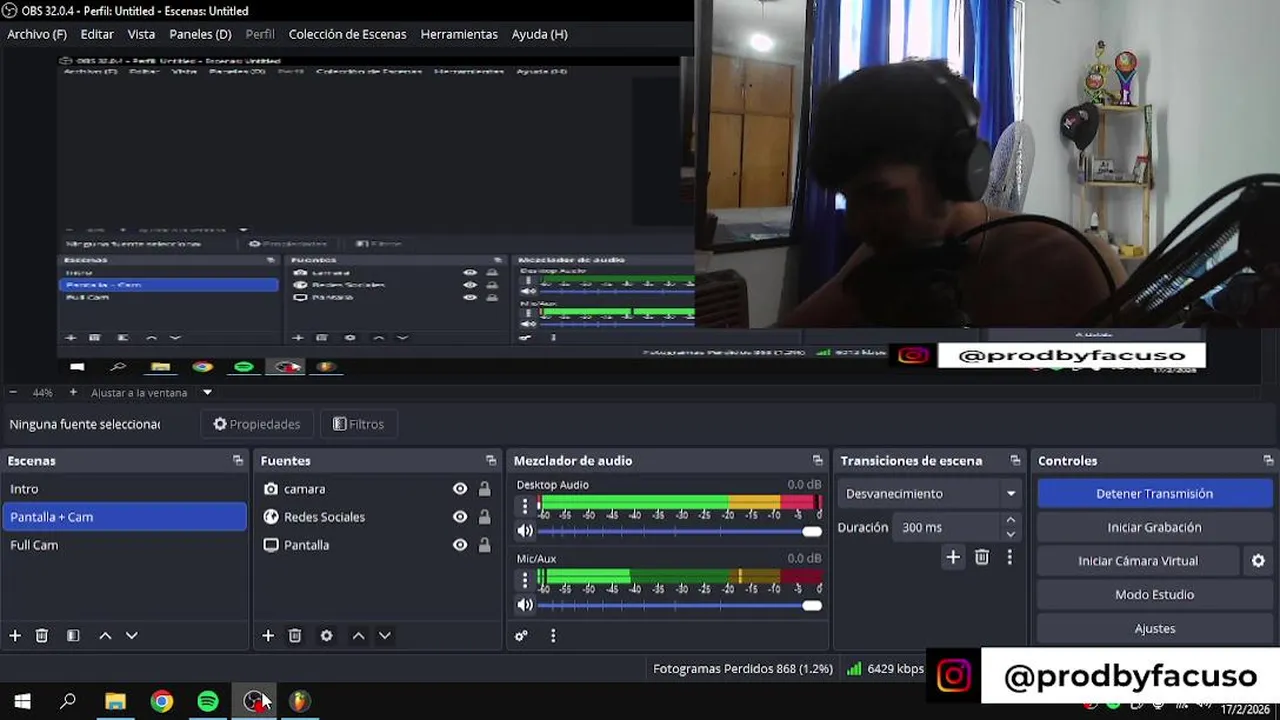Move source up in Fuentes toolbar

point(358,635)
